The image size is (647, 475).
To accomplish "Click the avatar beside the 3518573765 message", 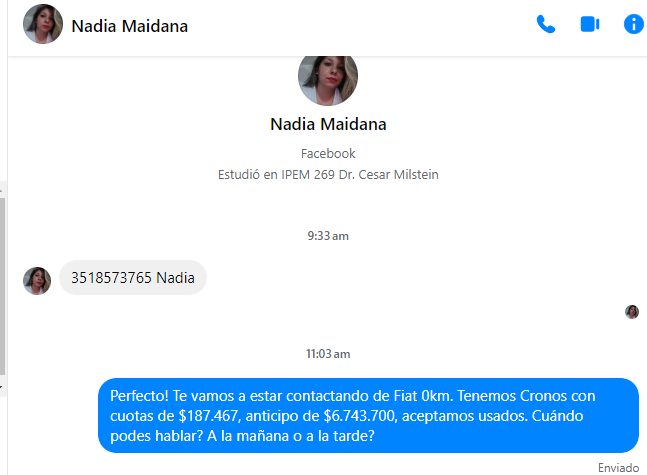I will (37, 281).
